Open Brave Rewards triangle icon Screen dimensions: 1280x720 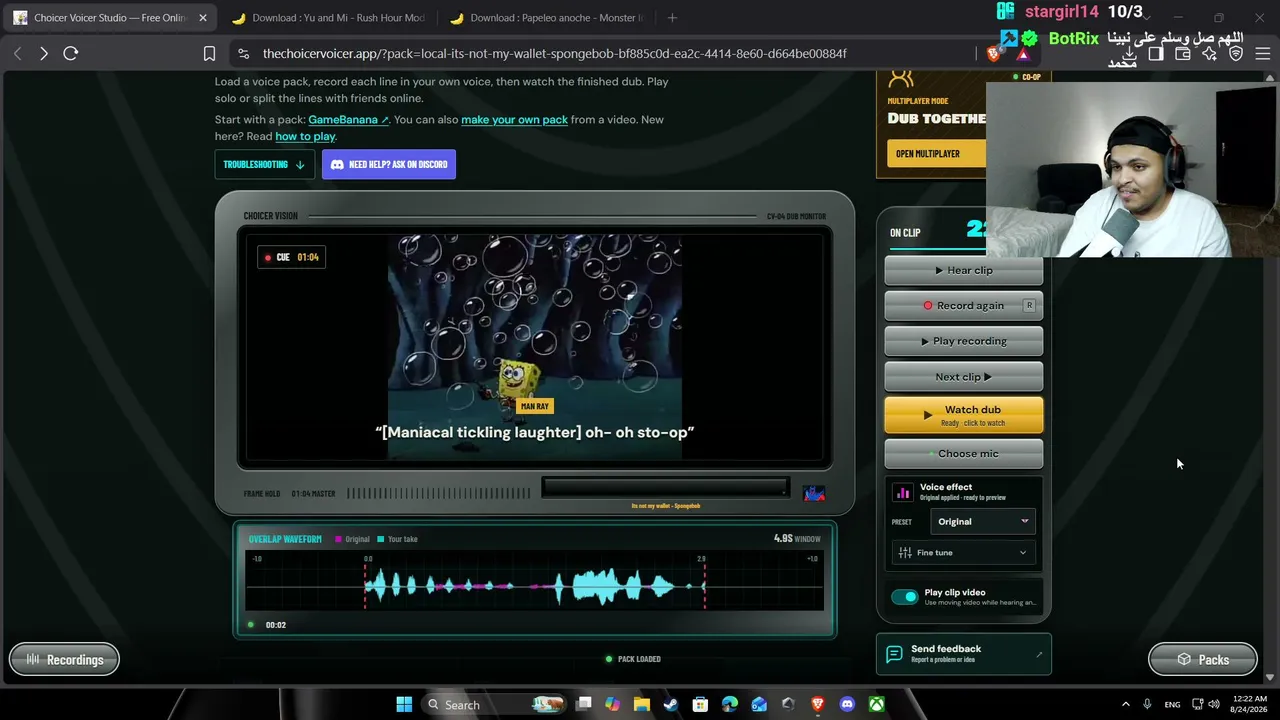coord(1023,54)
